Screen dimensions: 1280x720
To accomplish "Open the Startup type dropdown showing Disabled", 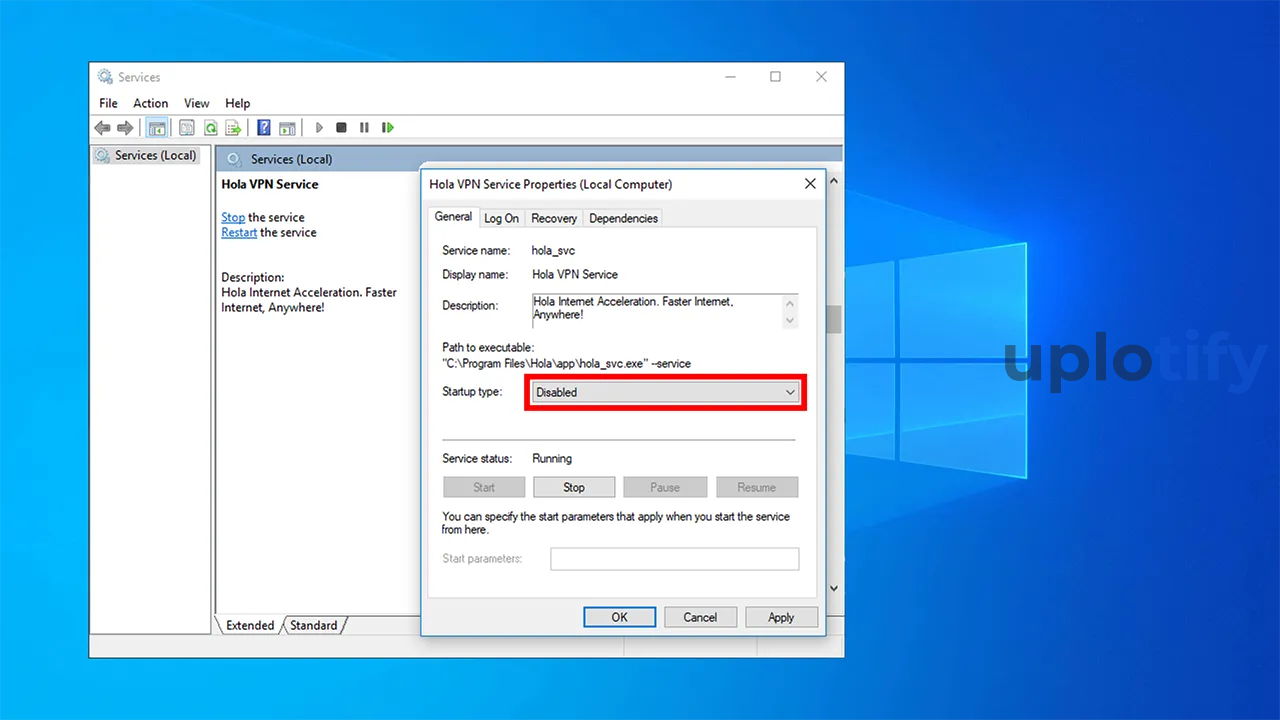I will click(x=665, y=393).
